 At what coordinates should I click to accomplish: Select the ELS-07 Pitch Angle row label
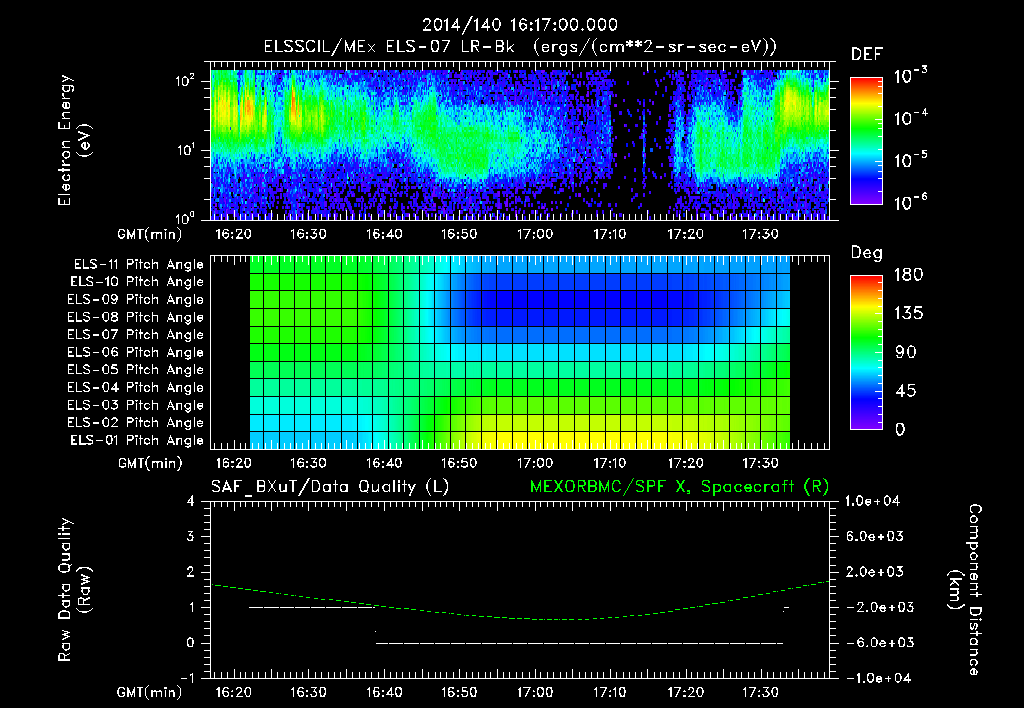135,334
